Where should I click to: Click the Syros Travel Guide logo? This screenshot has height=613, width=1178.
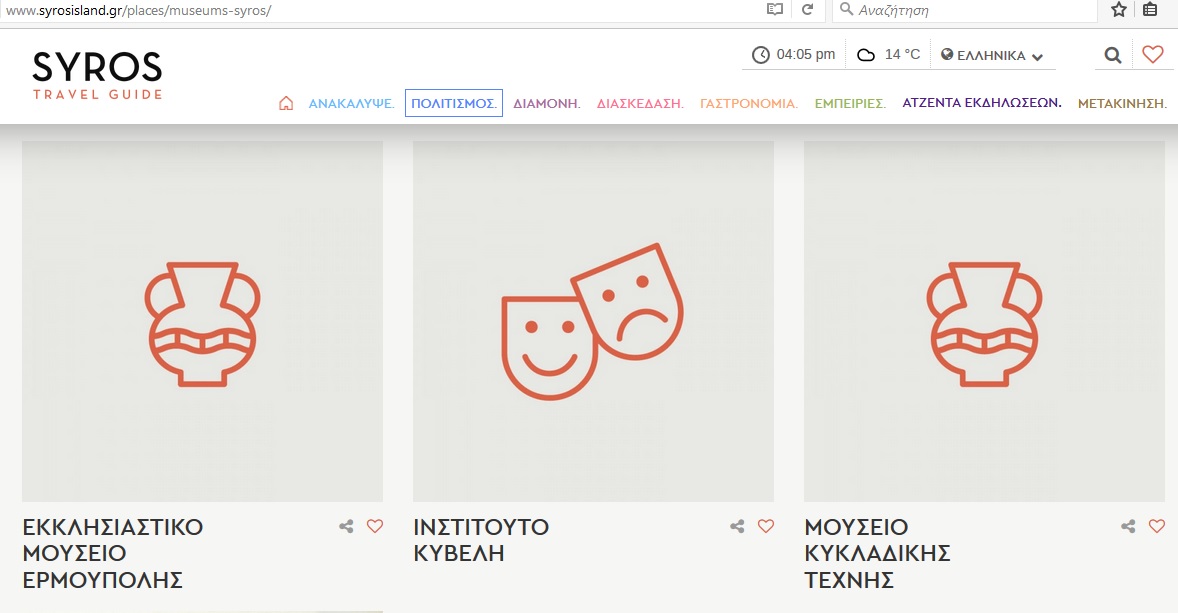point(97,75)
